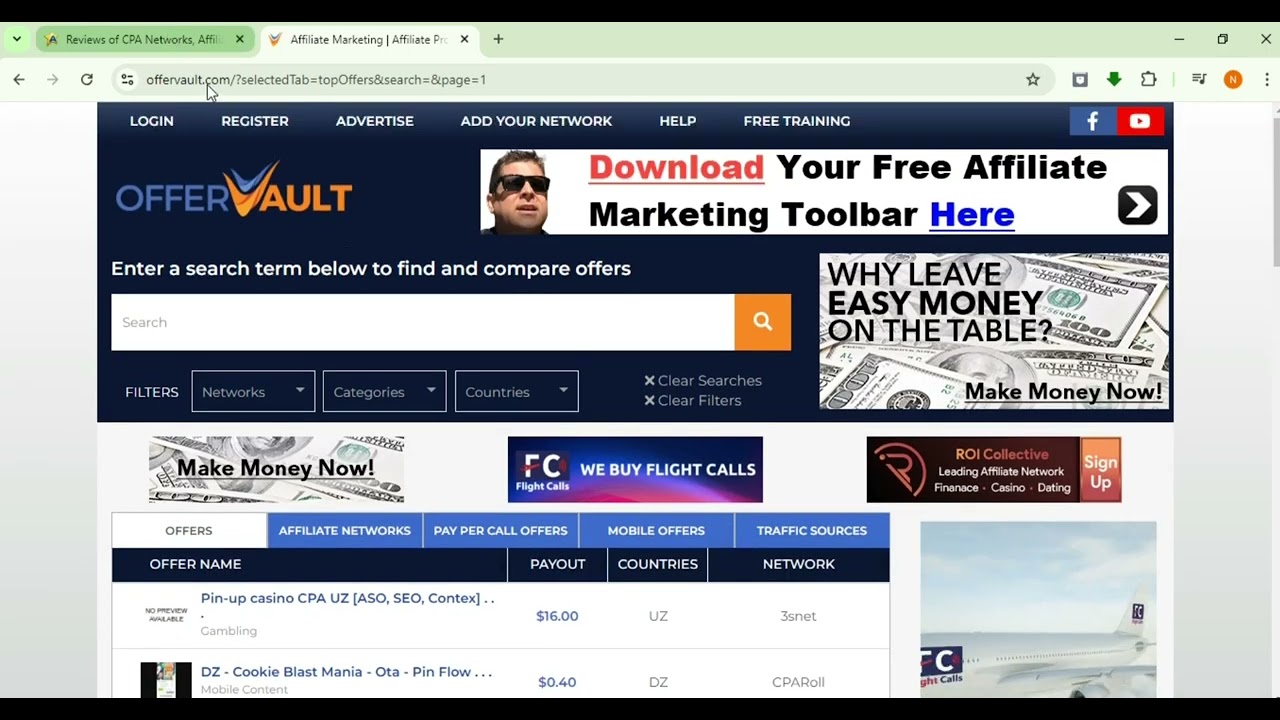Click Clear Searches
Image resolution: width=1280 pixels, height=720 pixels.
(x=702, y=380)
